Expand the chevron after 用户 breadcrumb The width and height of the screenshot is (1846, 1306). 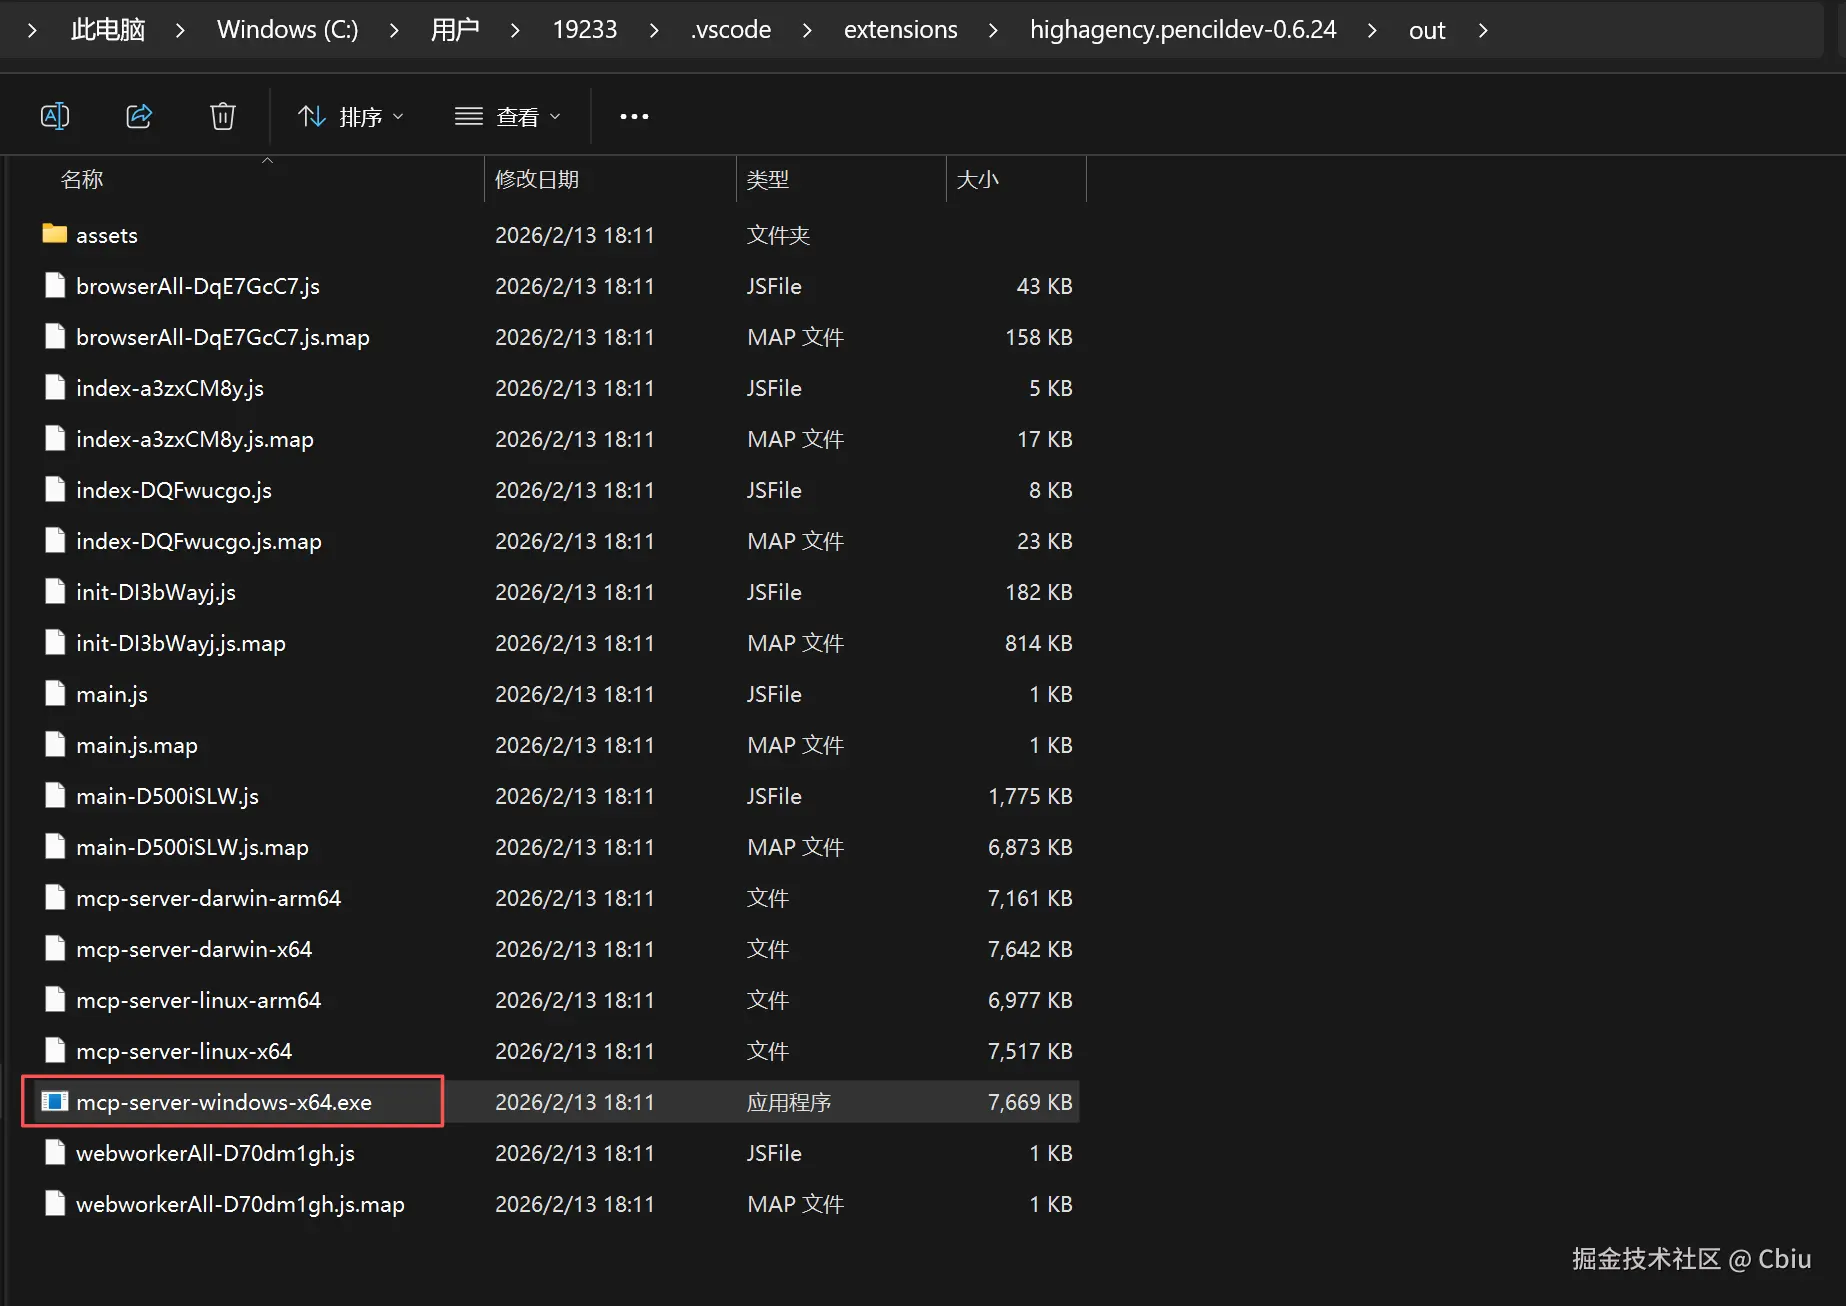pos(515,31)
